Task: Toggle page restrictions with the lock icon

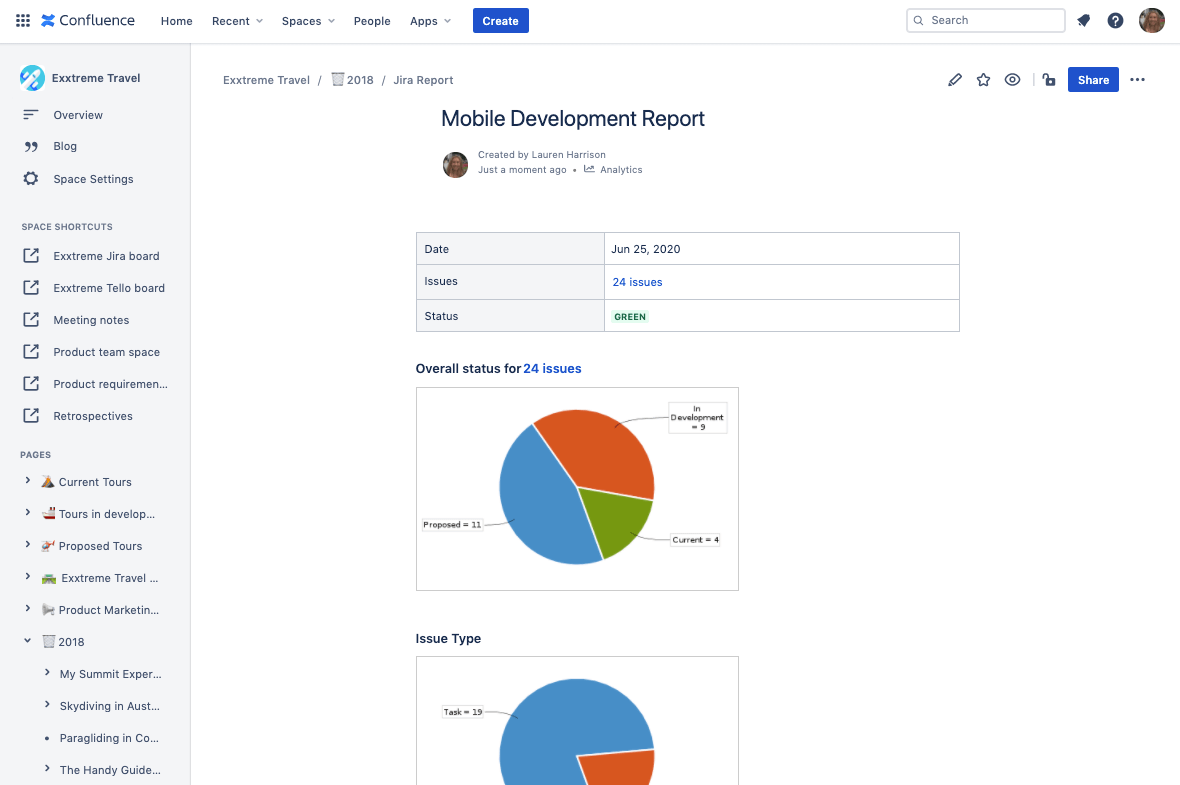Action: [1048, 80]
